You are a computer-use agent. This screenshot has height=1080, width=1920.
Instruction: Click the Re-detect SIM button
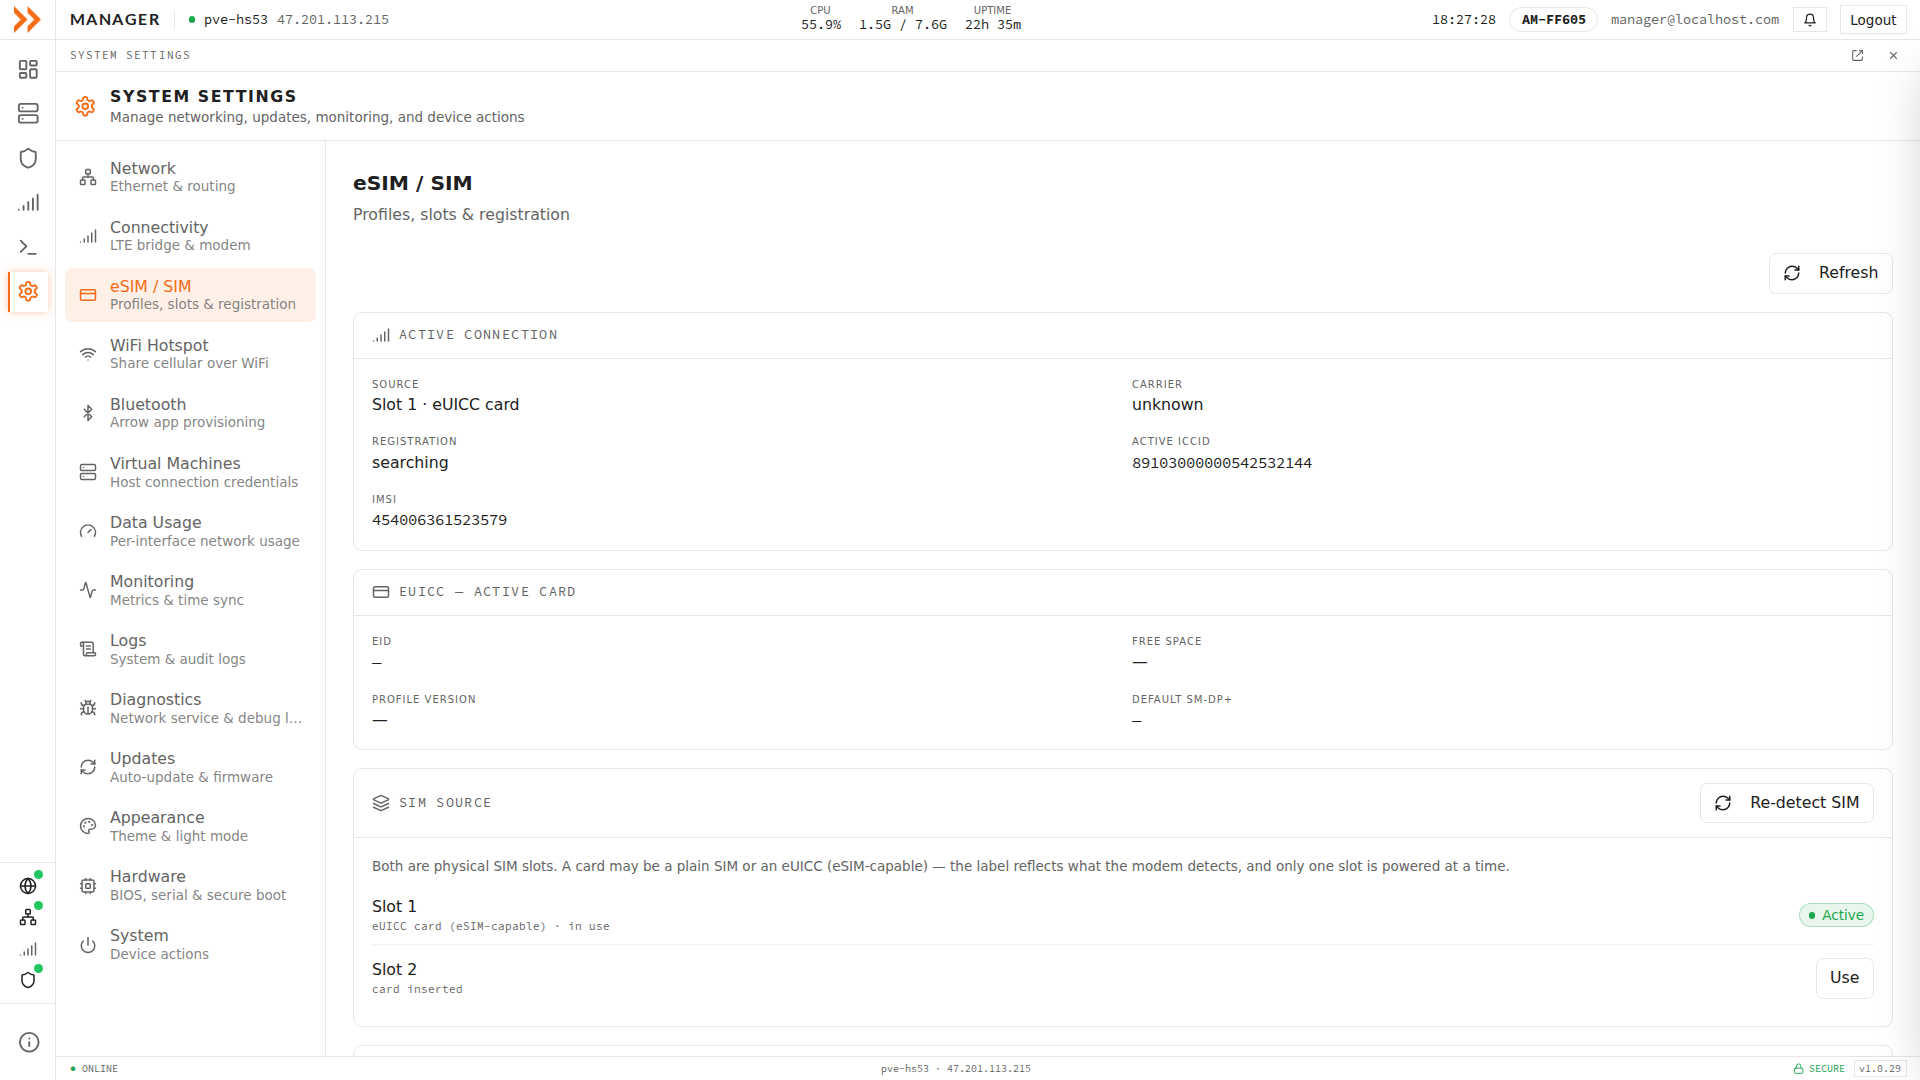coord(1786,803)
